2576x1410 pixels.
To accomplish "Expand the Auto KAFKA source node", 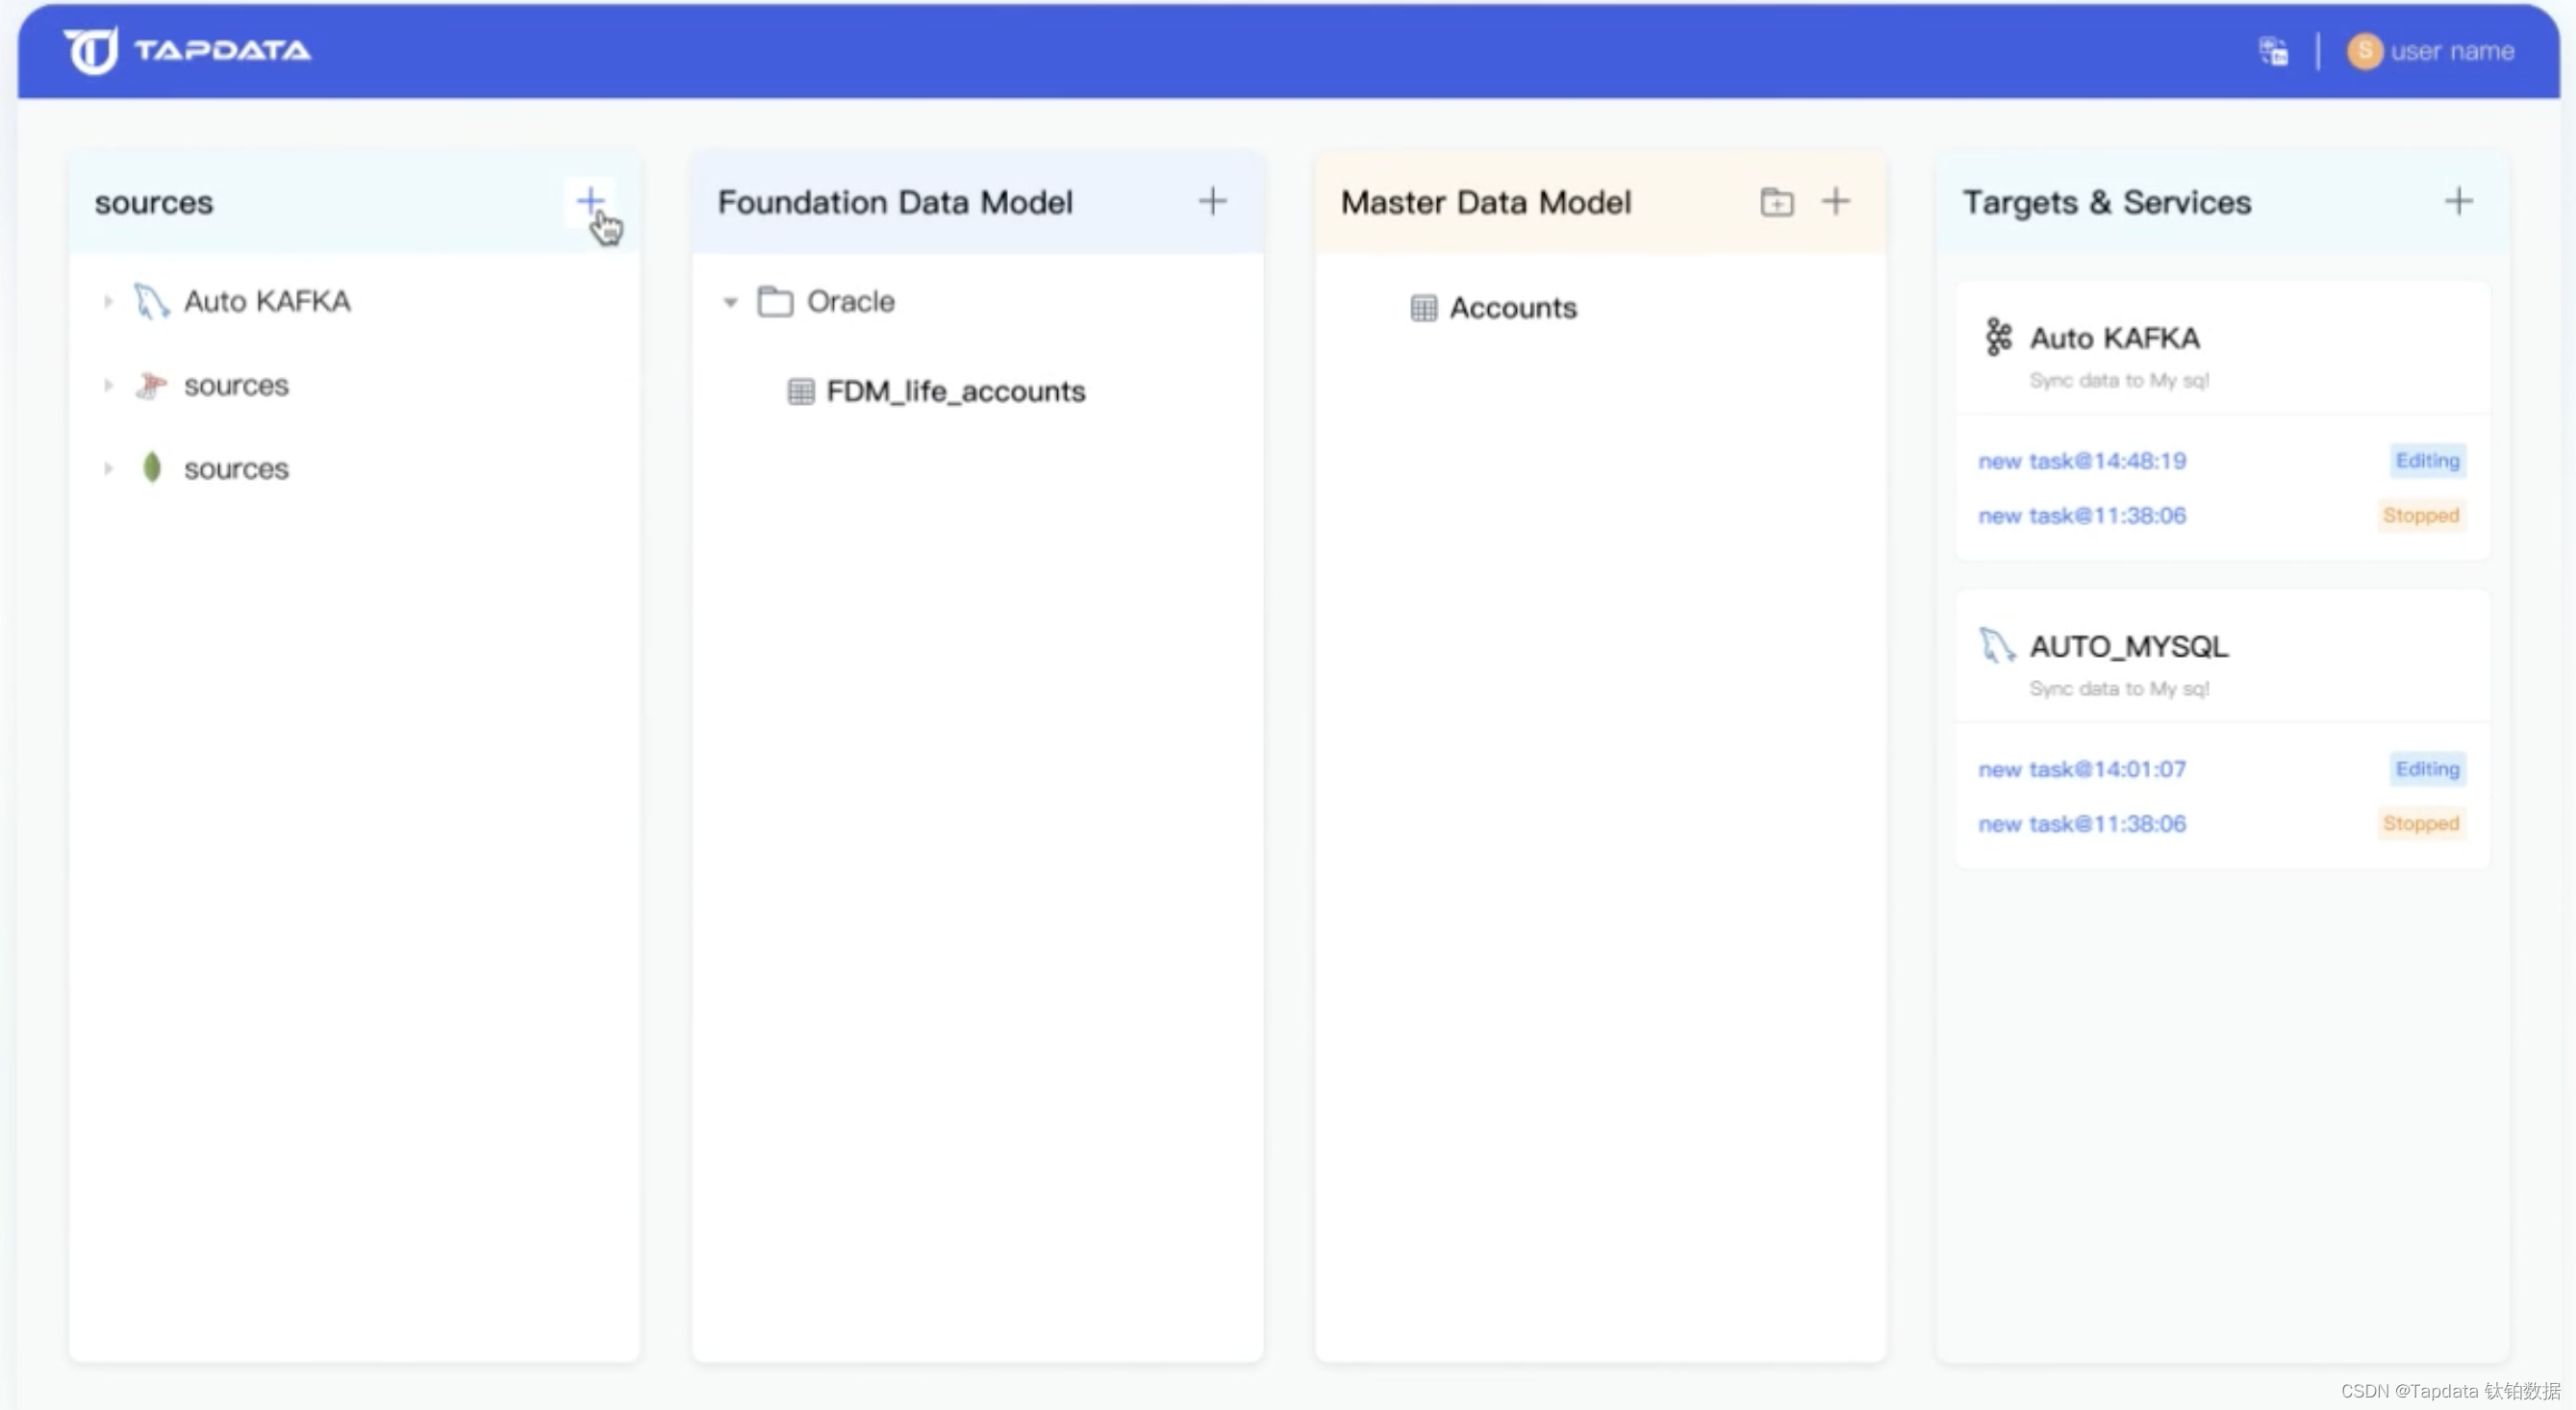I will coord(108,301).
